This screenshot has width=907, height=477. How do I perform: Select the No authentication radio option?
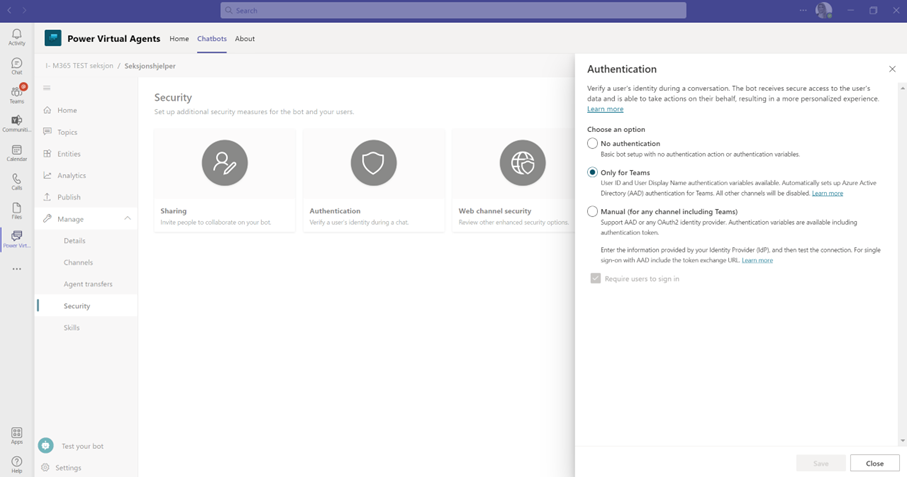coord(592,143)
